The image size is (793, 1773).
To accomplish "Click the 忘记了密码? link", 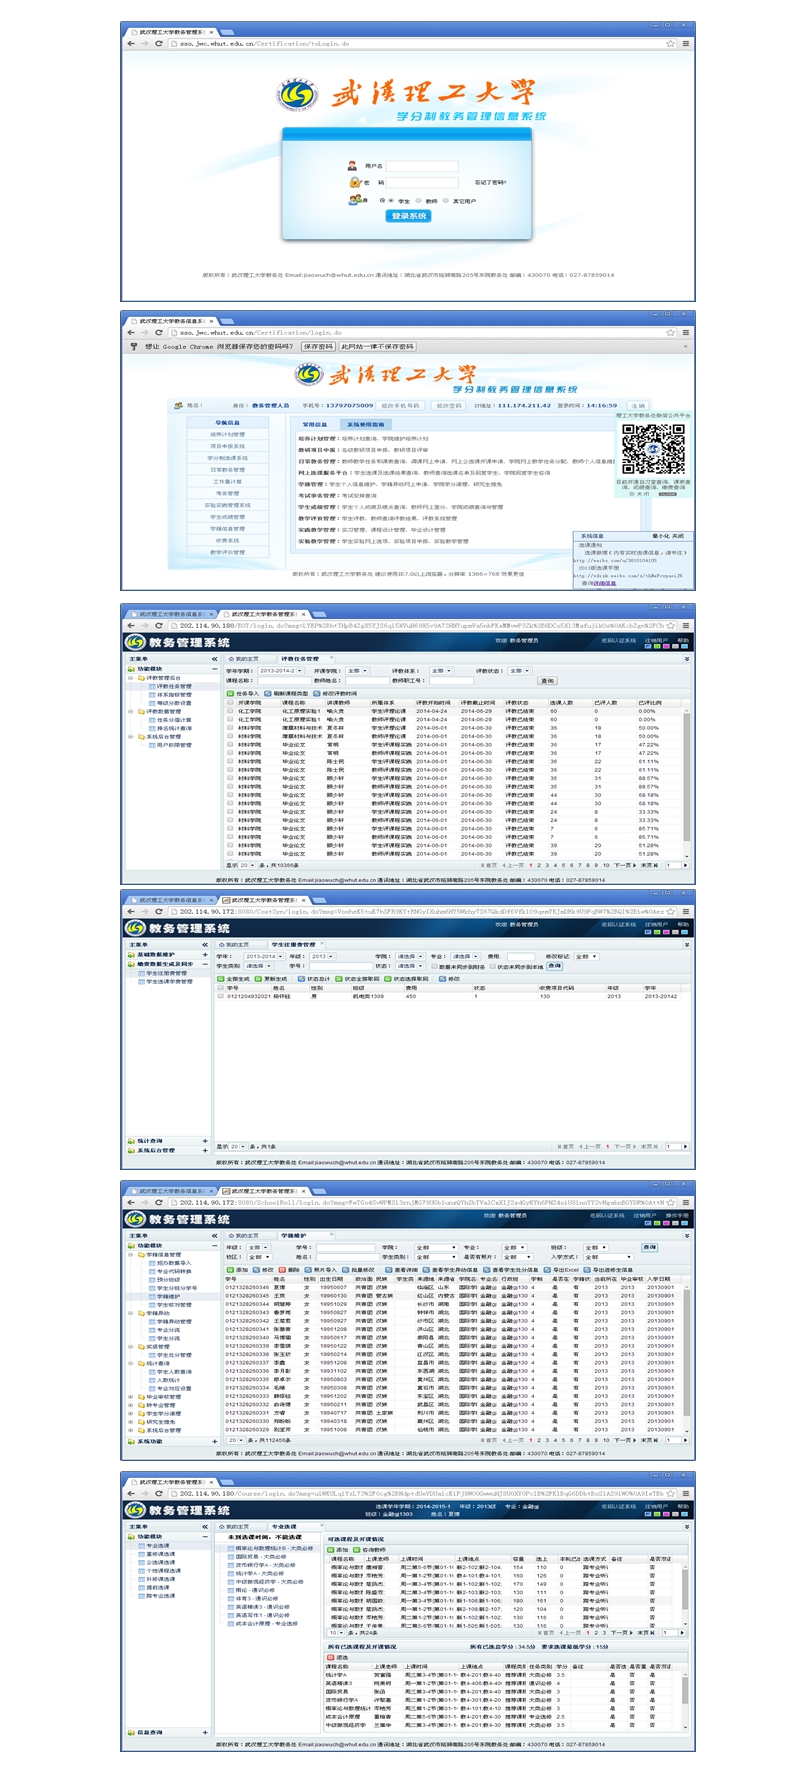I will (490, 182).
